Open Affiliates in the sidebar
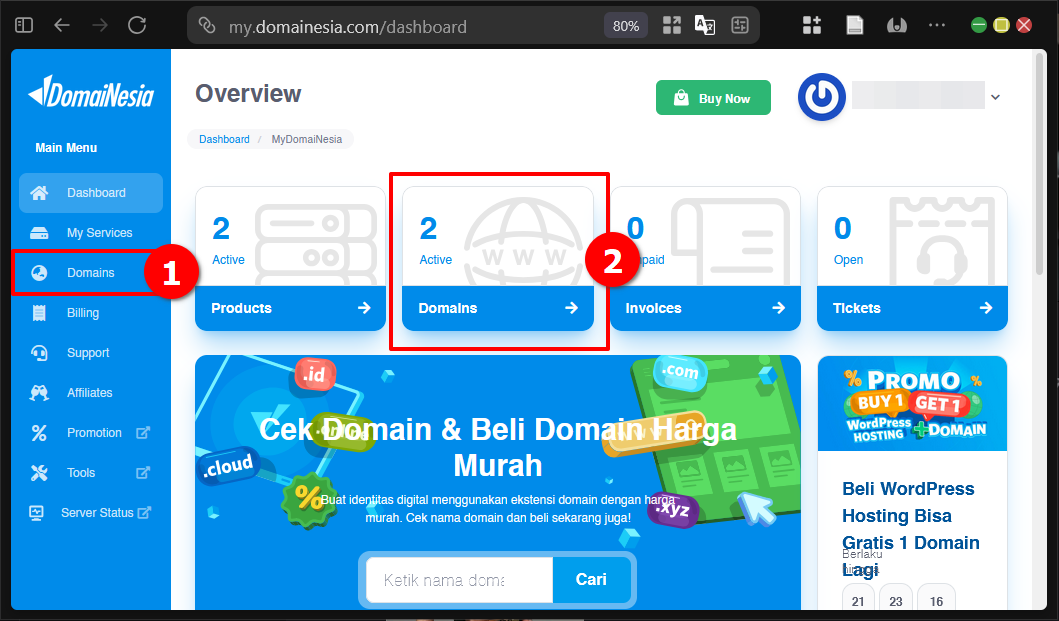 (x=91, y=392)
